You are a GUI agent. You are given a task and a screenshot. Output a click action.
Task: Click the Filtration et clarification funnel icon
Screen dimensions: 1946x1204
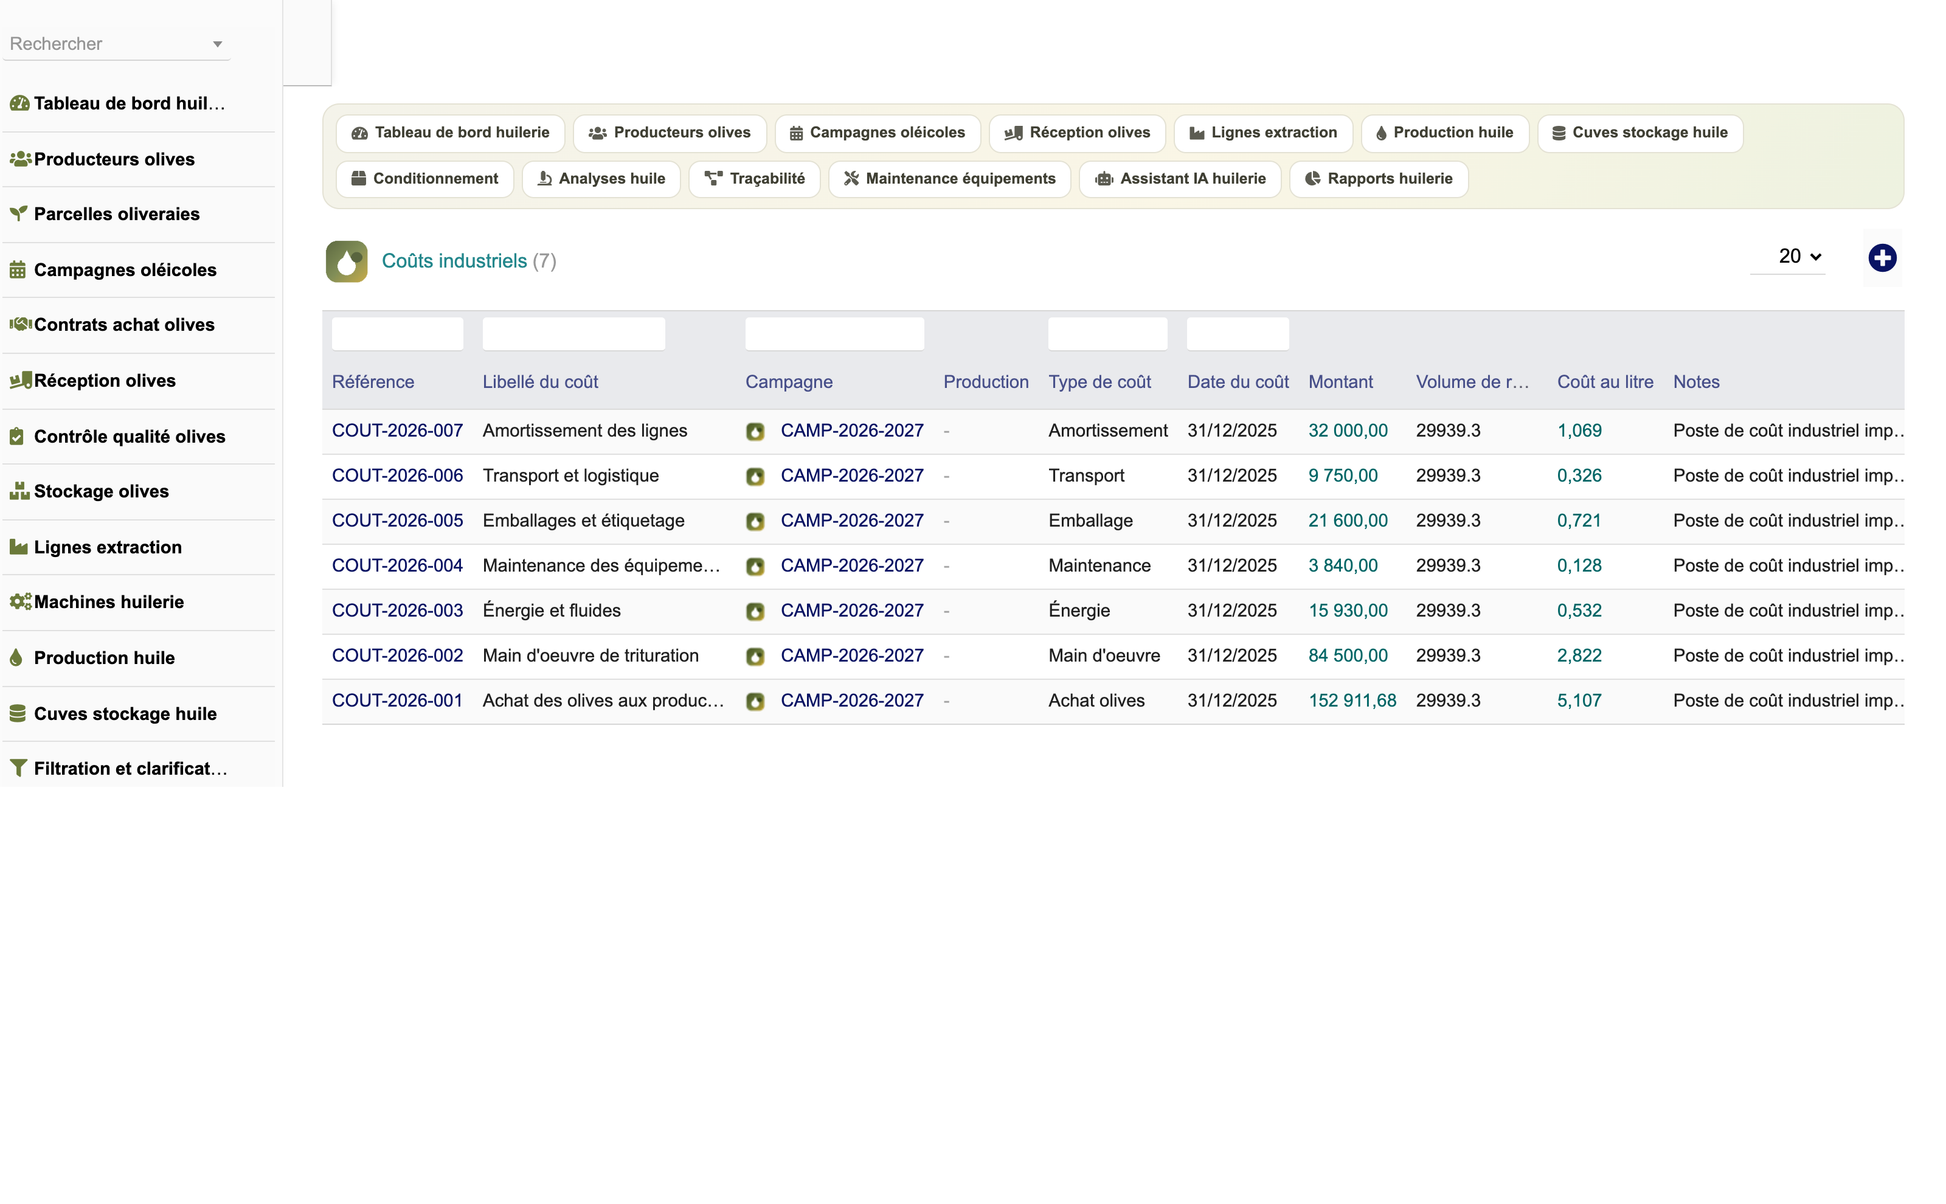click(x=18, y=769)
